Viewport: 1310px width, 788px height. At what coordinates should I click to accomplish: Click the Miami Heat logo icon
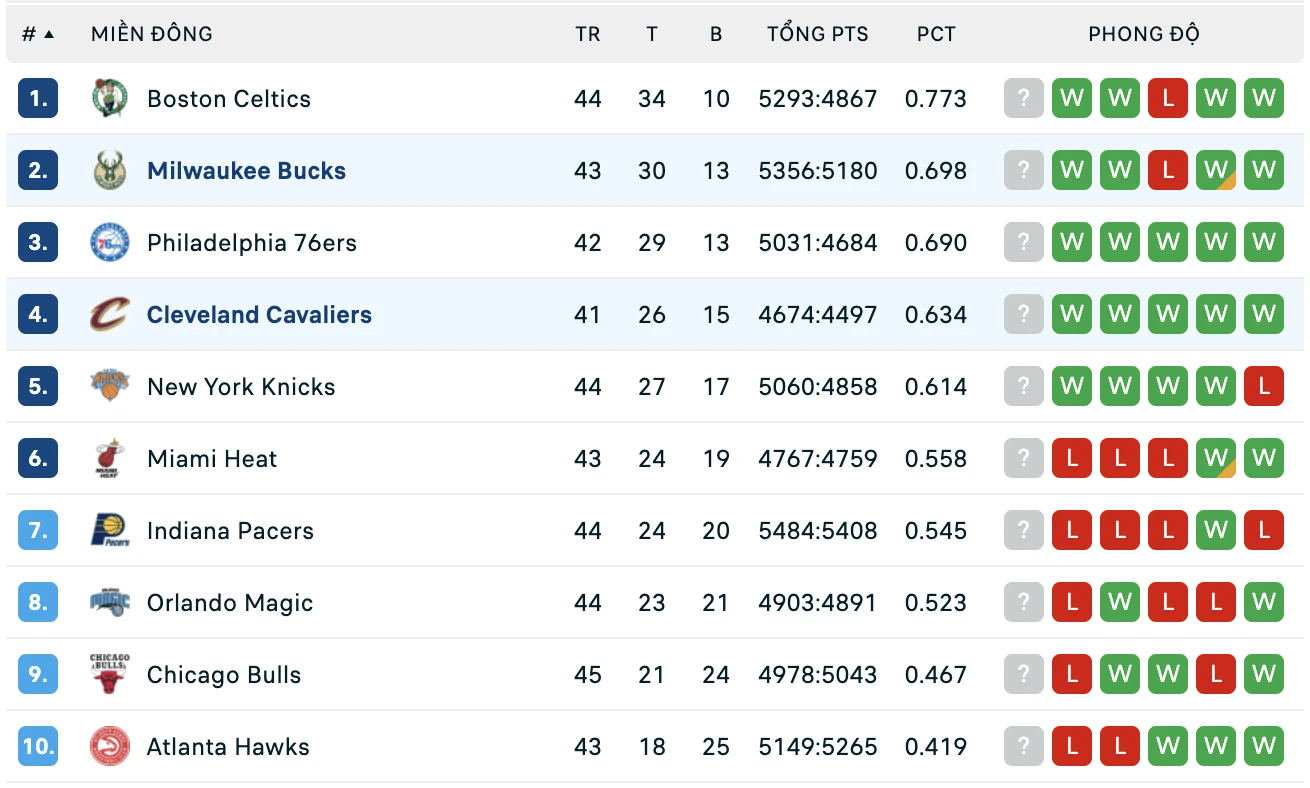[110, 459]
